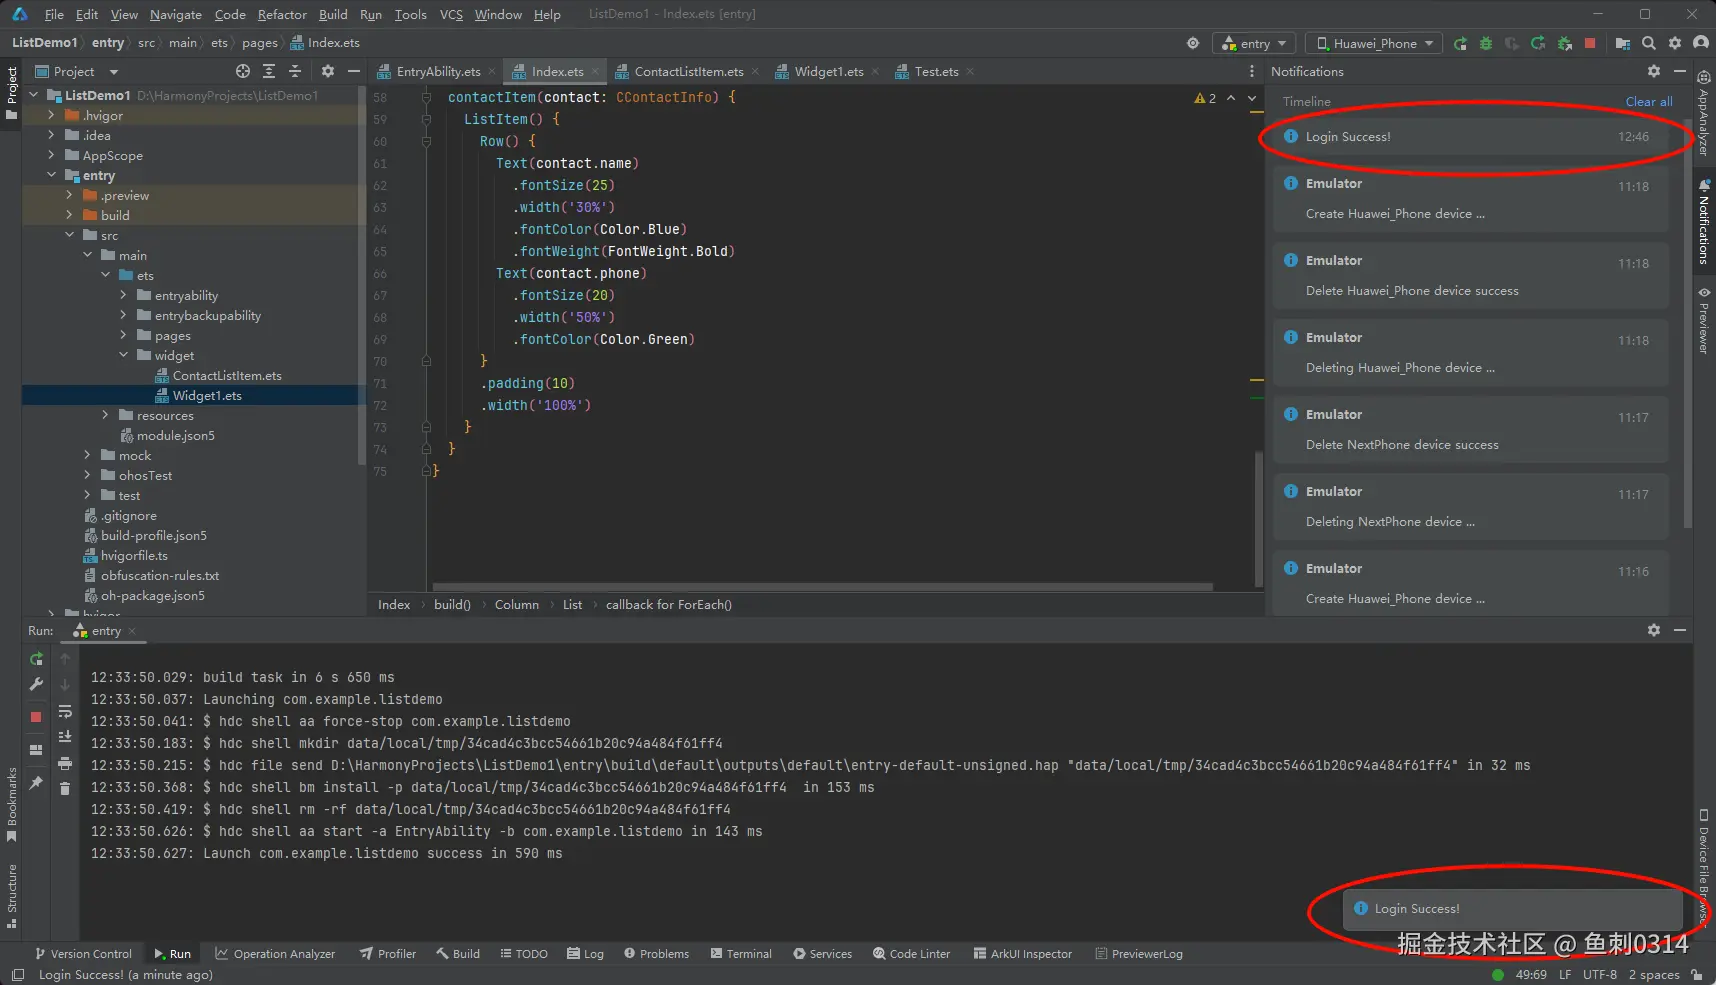
Task: Click select opened file target icon in Project panel
Action: [243, 71]
